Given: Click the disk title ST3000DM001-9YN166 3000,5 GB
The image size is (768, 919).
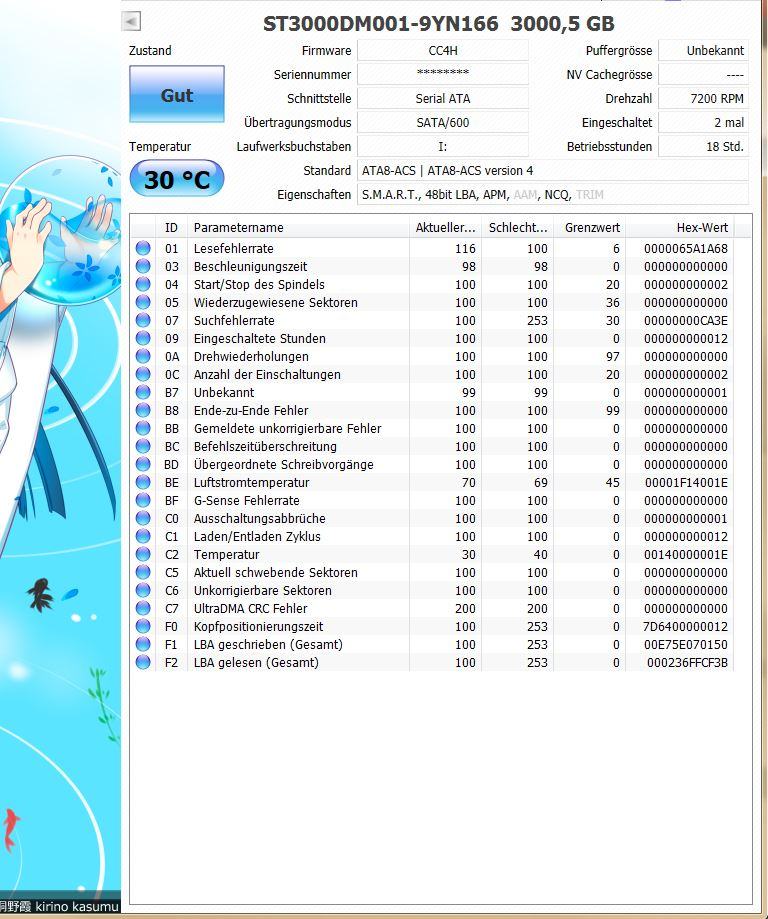Looking at the screenshot, I should pos(439,23).
